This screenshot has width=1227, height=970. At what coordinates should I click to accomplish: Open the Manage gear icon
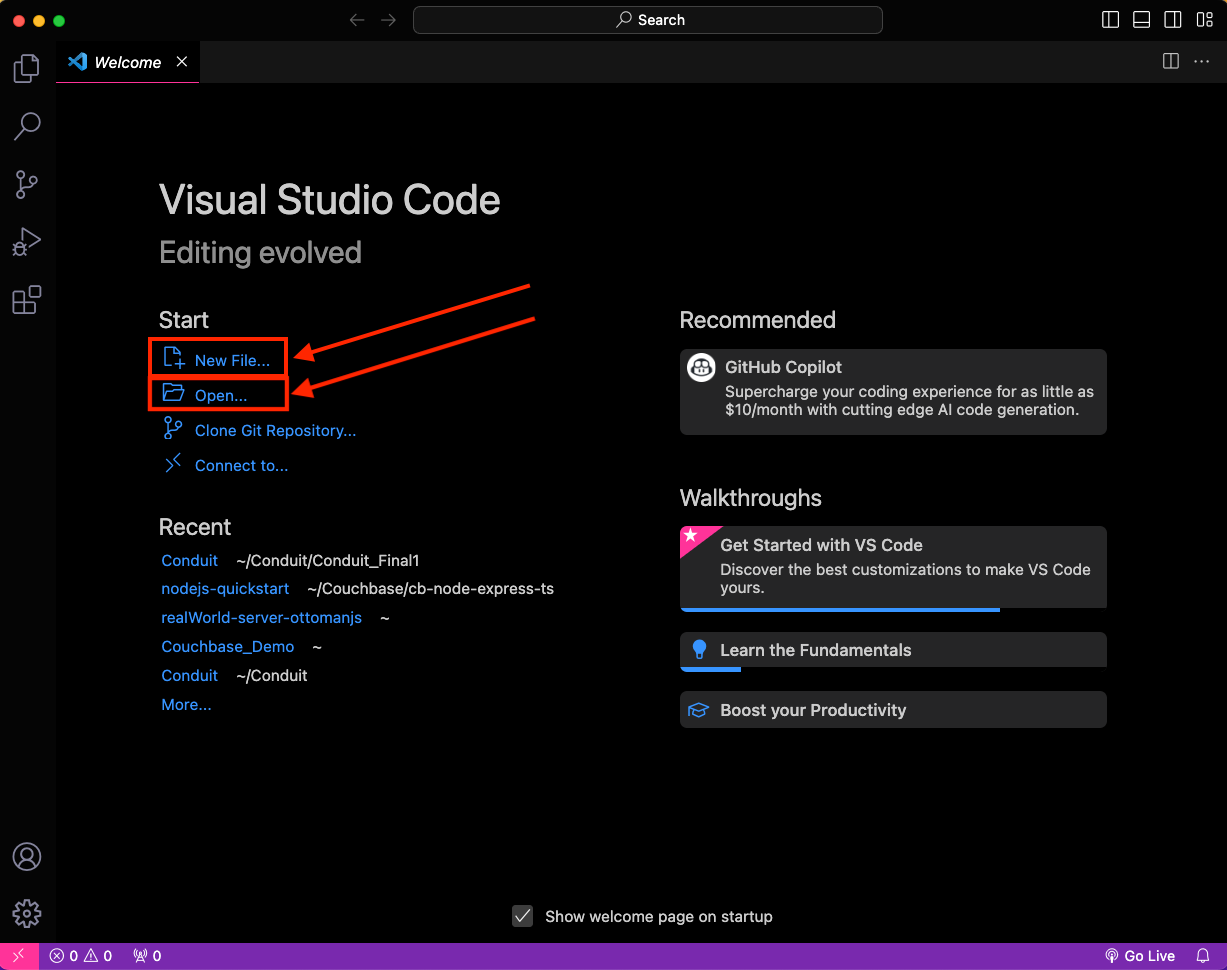26,913
